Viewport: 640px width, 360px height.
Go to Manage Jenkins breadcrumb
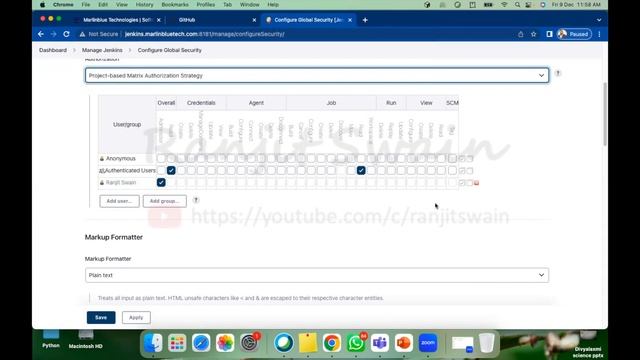tap(102, 50)
